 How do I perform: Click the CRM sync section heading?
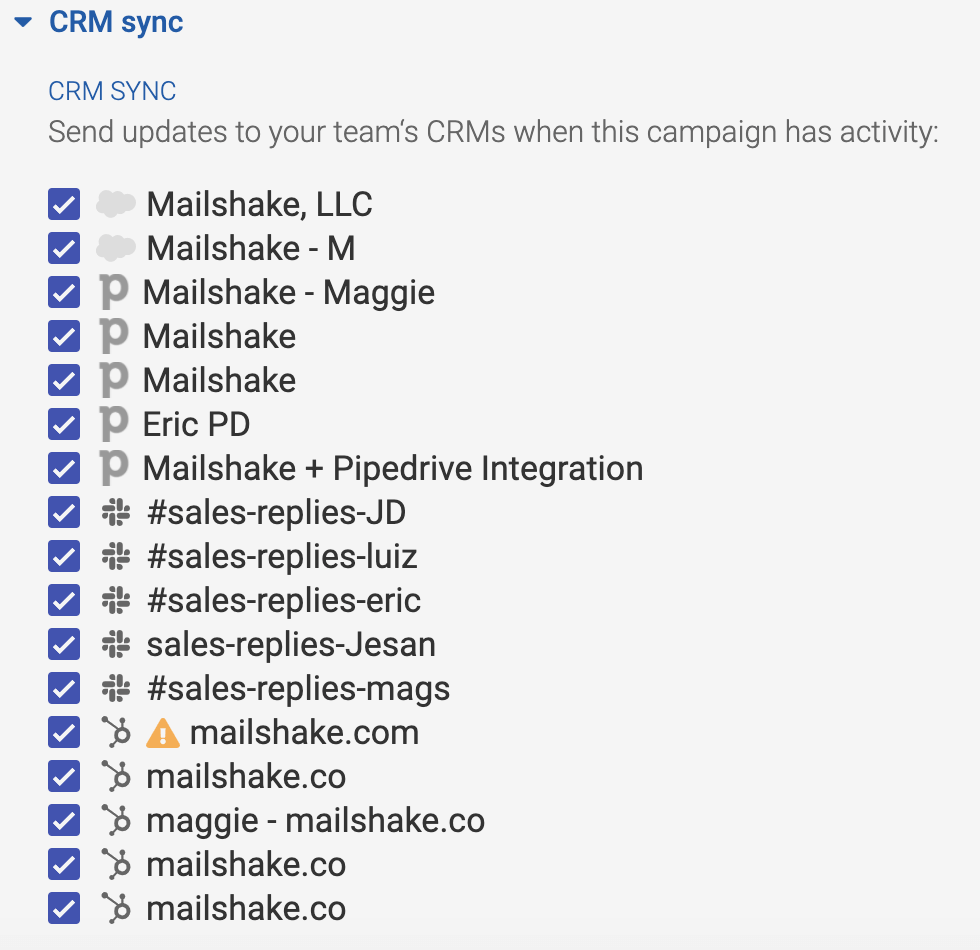pos(116,23)
